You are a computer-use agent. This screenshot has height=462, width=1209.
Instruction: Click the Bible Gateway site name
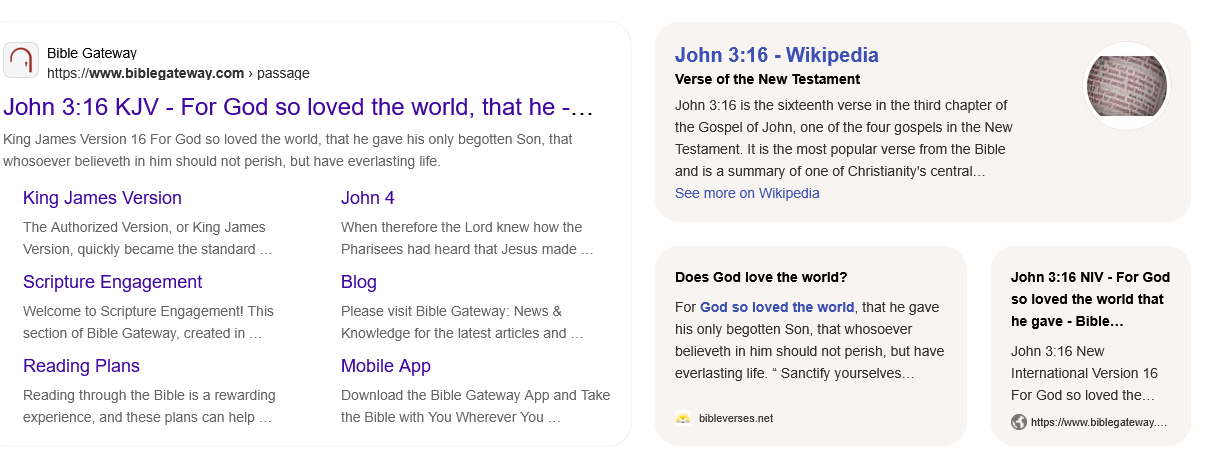pos(92,53)
